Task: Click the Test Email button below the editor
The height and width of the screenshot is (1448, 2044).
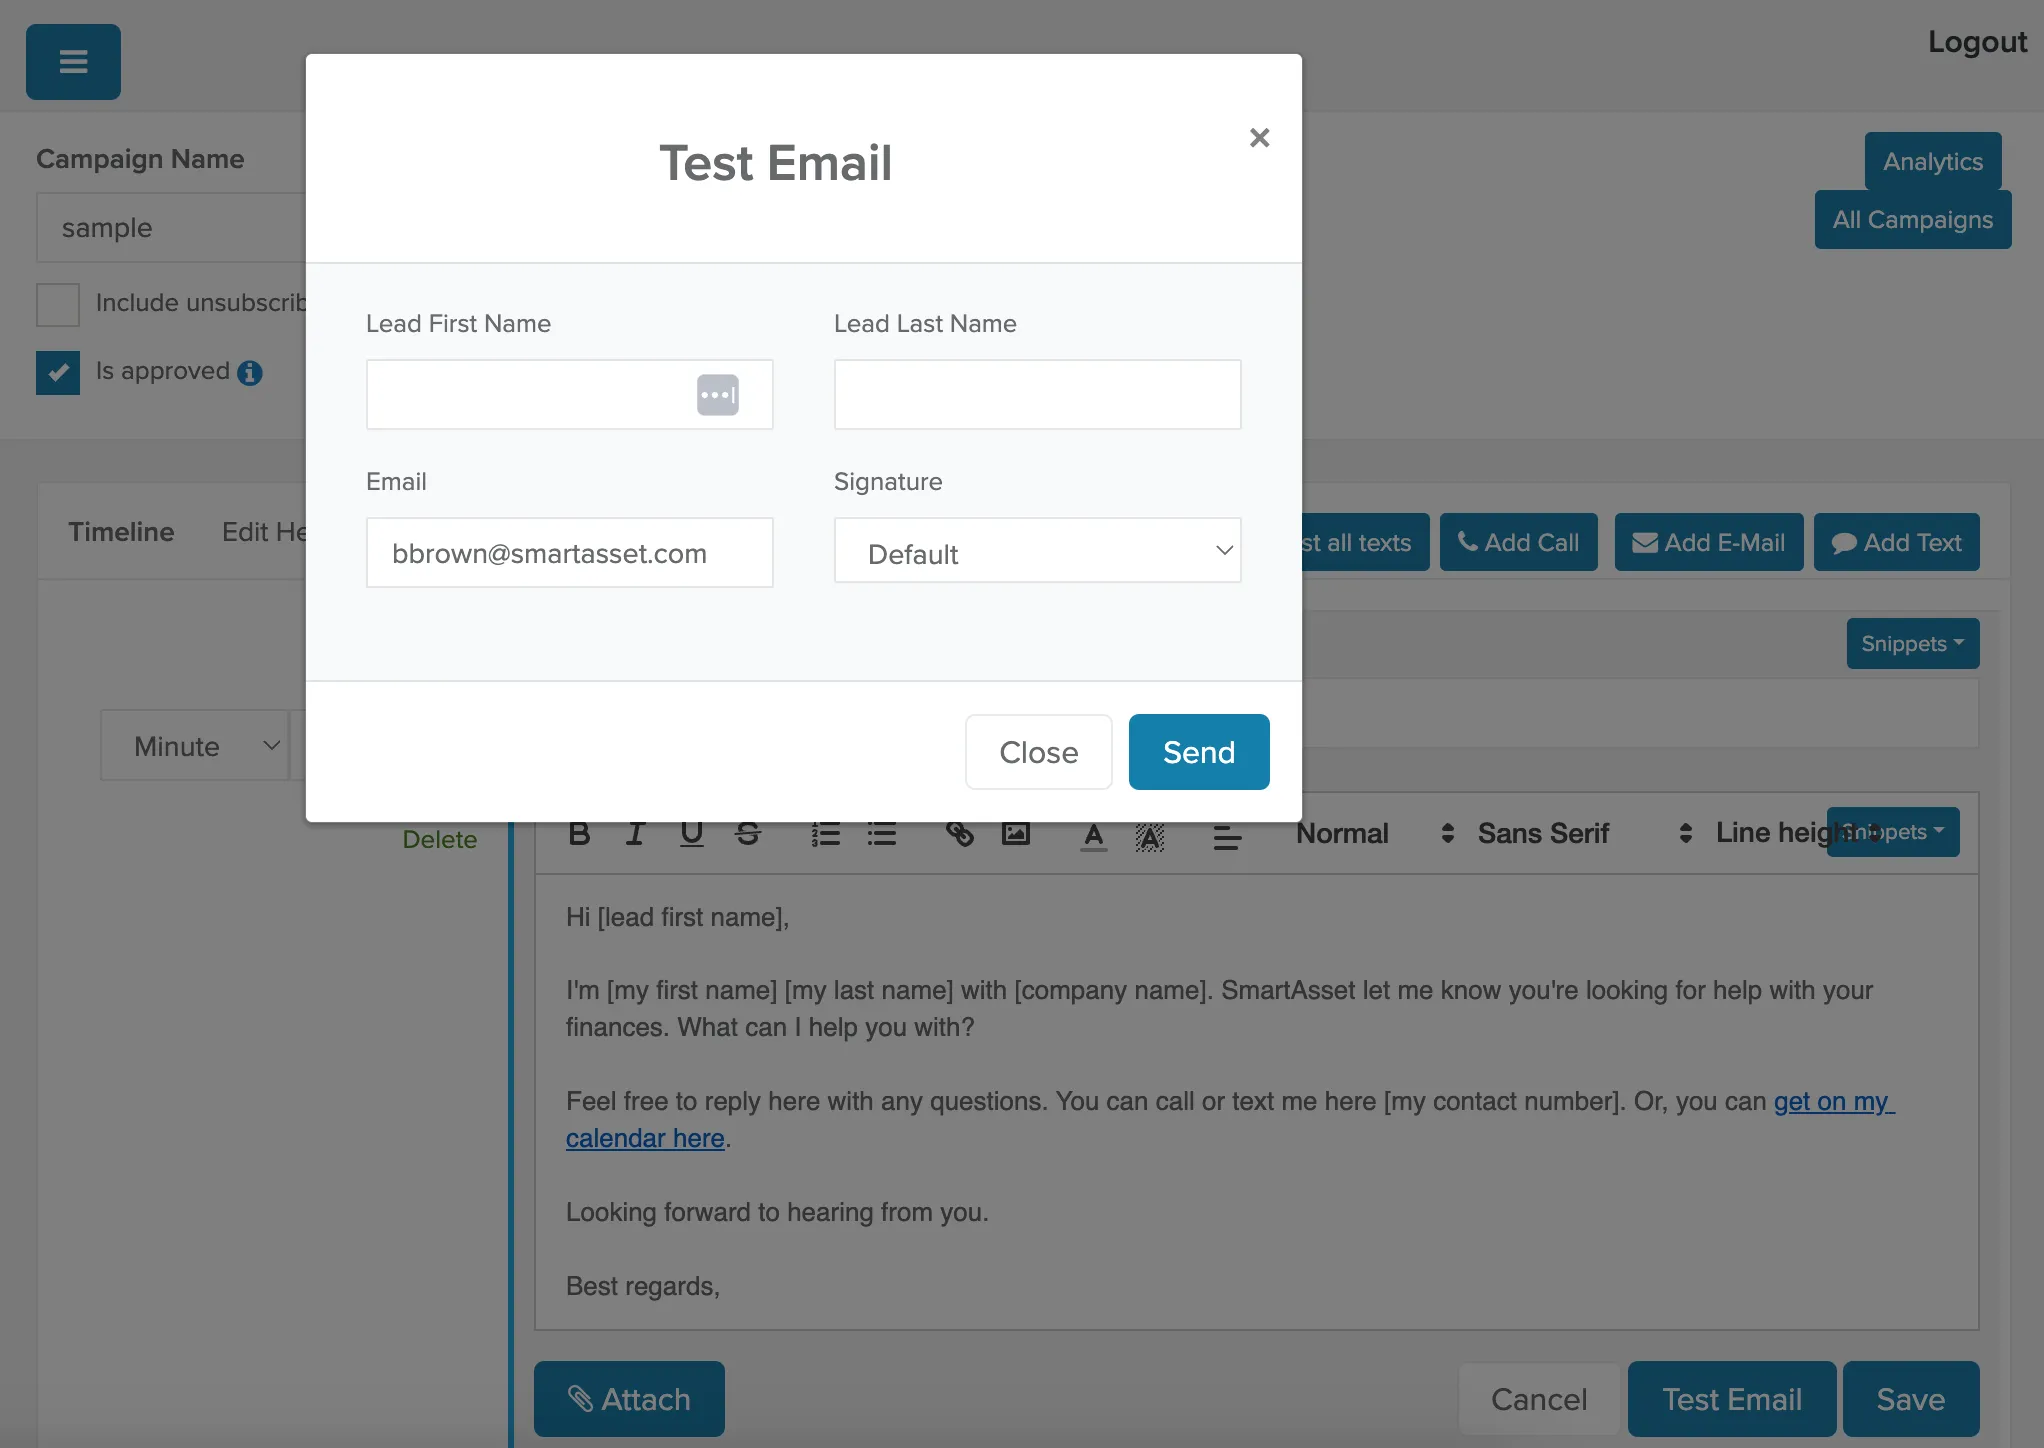Action: [1731, 1399]
